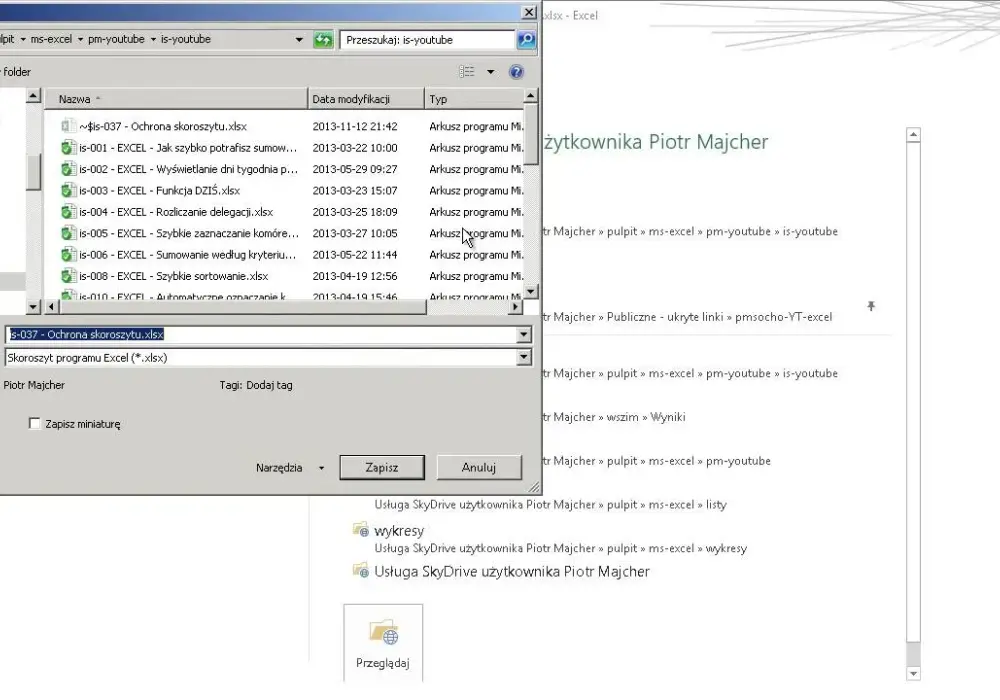Click Excel icon of is-003 file
This screenshot has height=700, width=1000.
click(67, 191)
